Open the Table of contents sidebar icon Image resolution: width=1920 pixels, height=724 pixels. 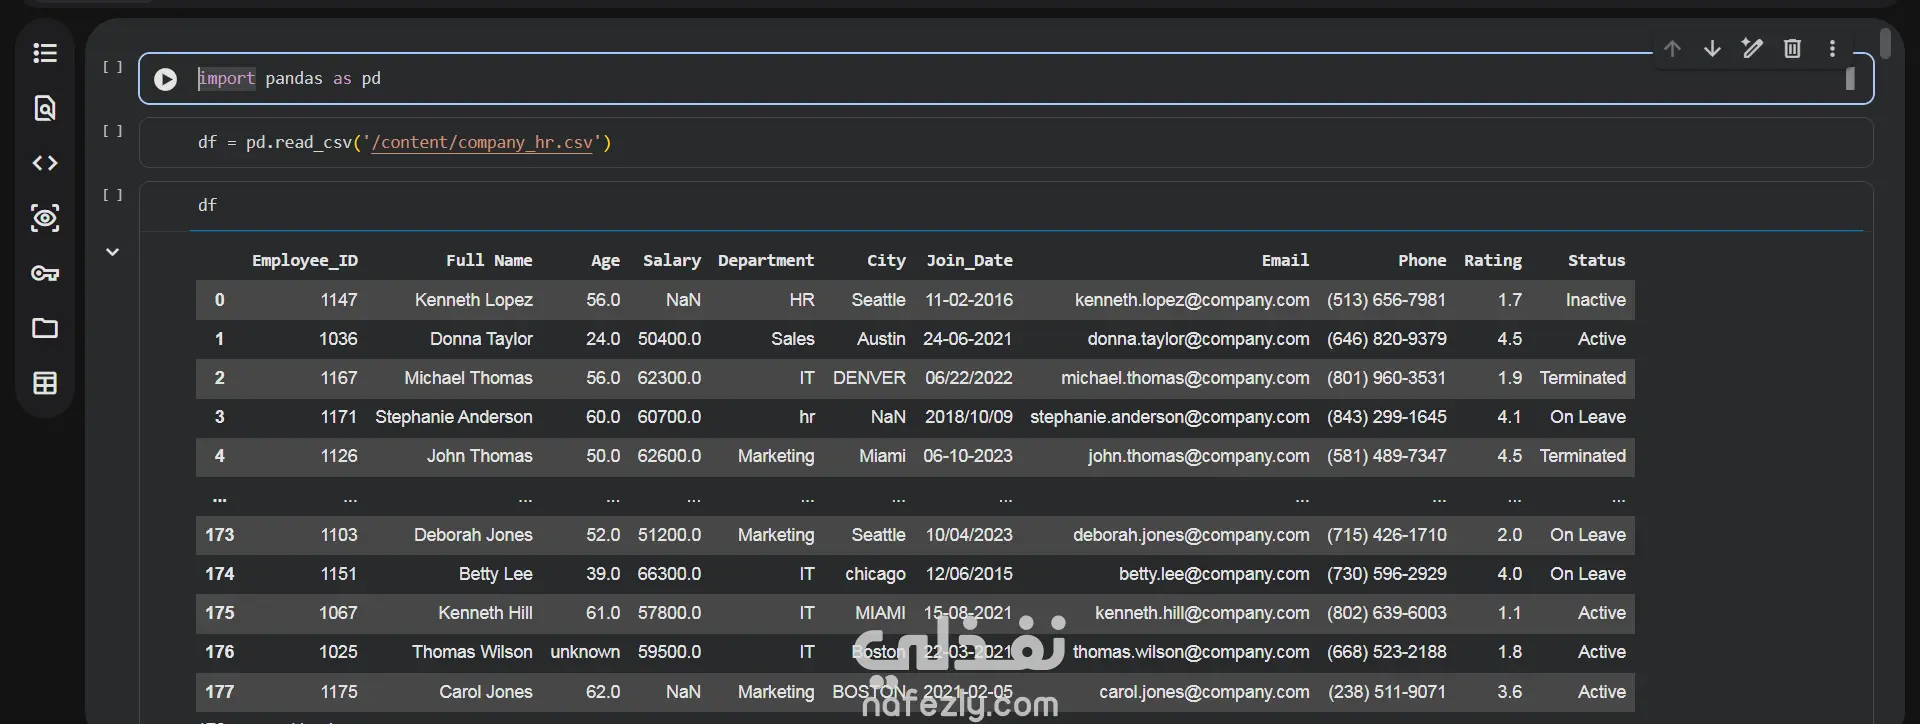click(45, 53)
